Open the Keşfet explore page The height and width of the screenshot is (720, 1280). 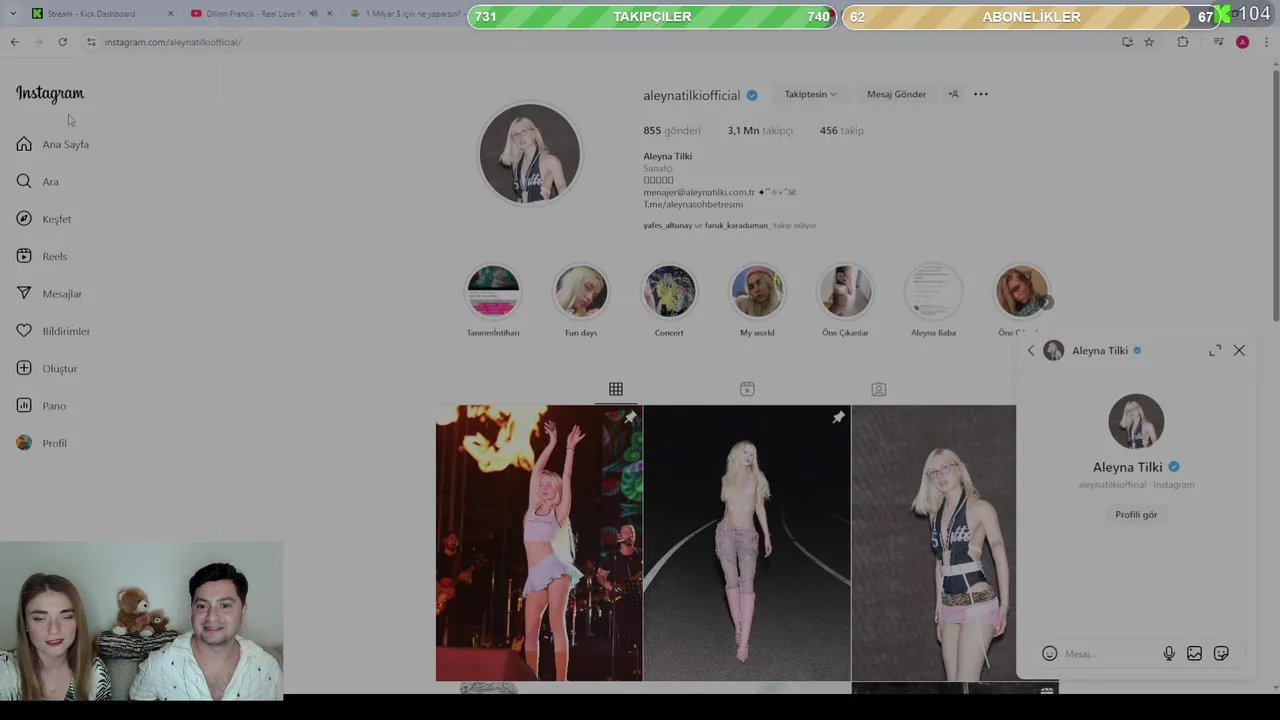click(x=44, y=219)
